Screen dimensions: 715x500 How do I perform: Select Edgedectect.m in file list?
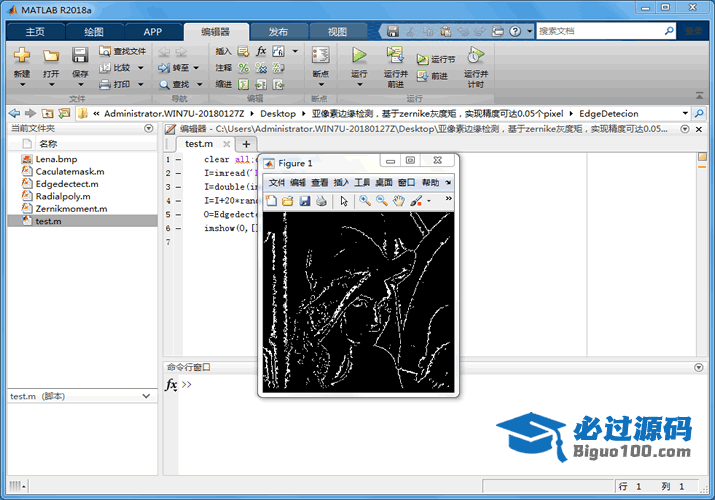click(x=67, y=184)
